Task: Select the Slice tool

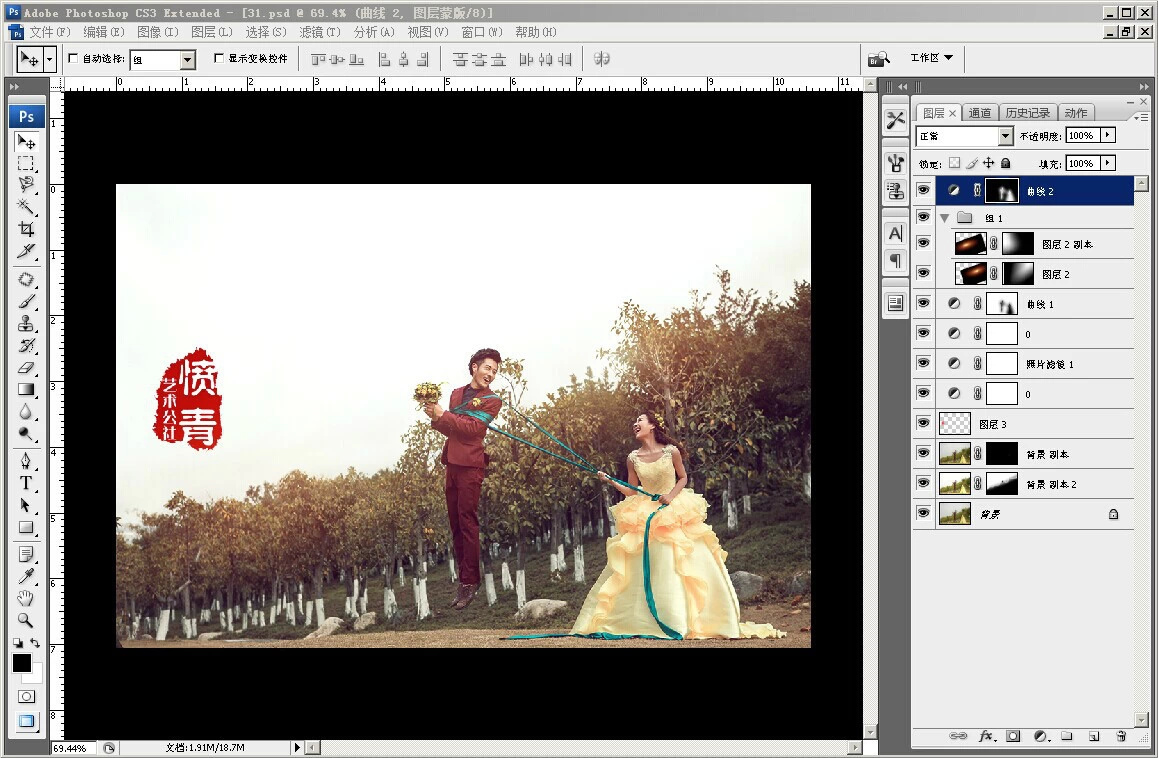Action: click(26, 251)
